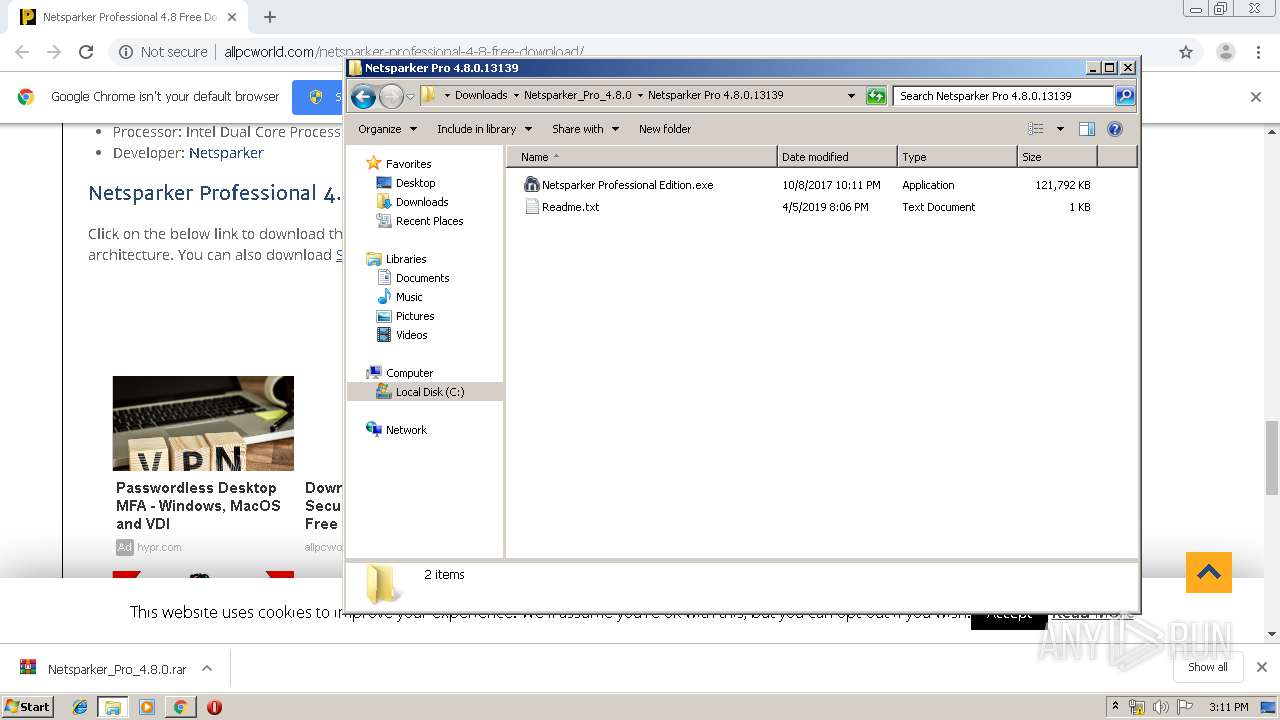Select Desktop in the Favorites tree
The width and height of the screenshot is (1280, 720).
pos(415,183)
